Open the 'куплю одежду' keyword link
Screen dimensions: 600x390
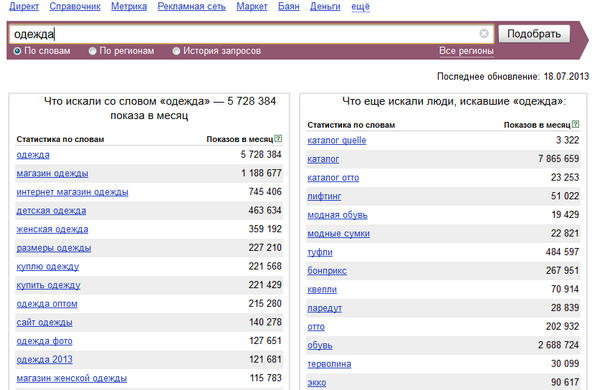pos(48,266)
